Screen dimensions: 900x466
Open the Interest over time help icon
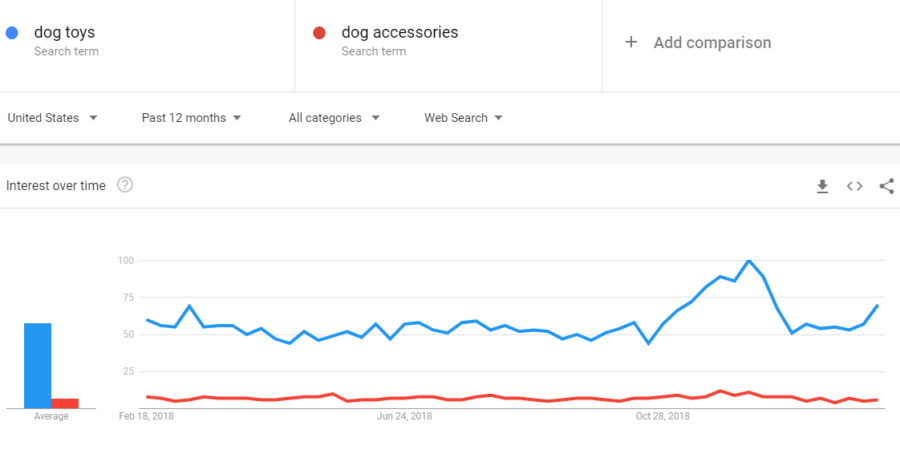coord(125,185)
